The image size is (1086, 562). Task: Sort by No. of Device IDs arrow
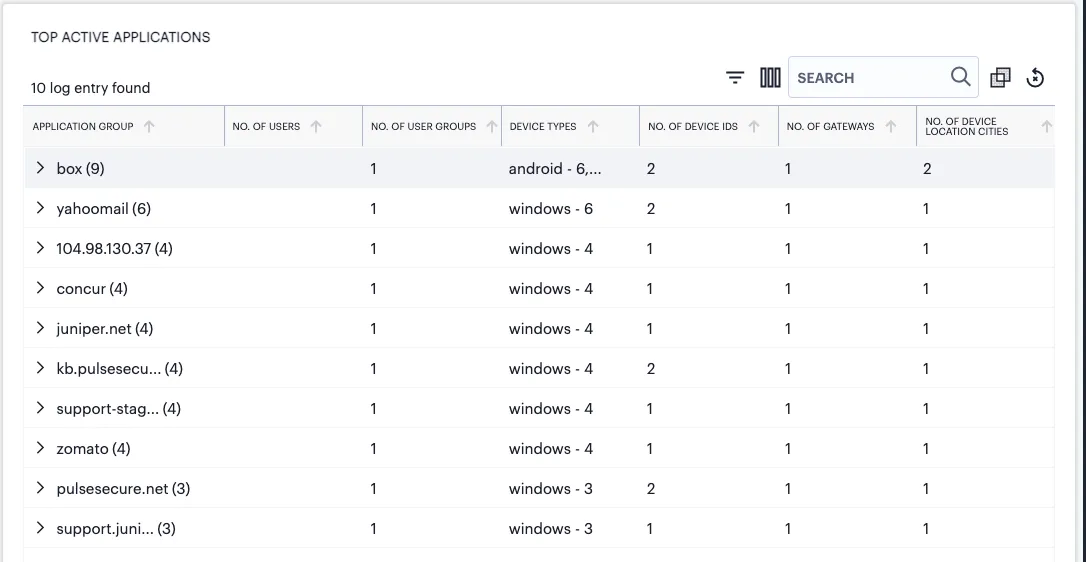(754, 126)
